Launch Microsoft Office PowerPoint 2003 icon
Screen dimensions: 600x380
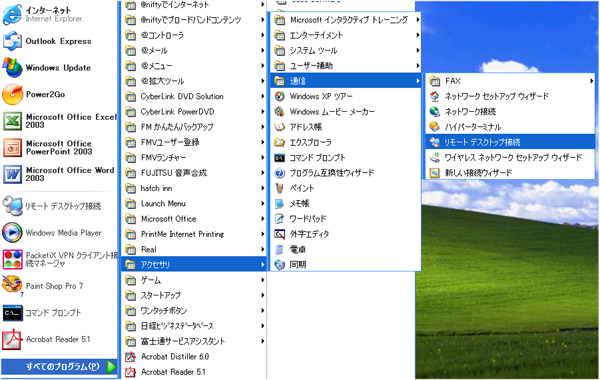[x=12, y=147]
